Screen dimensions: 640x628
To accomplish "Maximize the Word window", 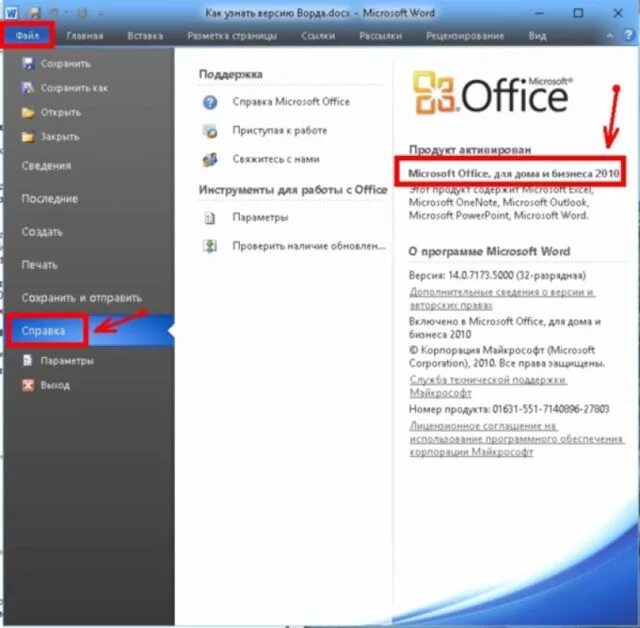I will tap(578, 13).
